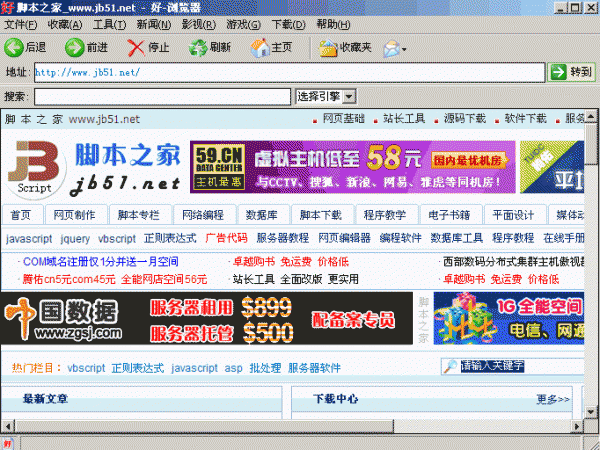Image resolution: width=600 pixels, height=450 pixels.
Task: Click the 最新文章 section header
Action: (46, 399)
